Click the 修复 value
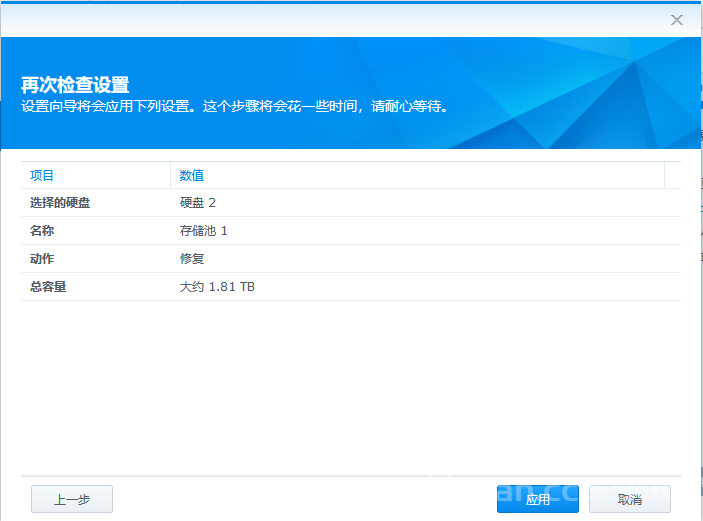 click(x=192, y=259)
